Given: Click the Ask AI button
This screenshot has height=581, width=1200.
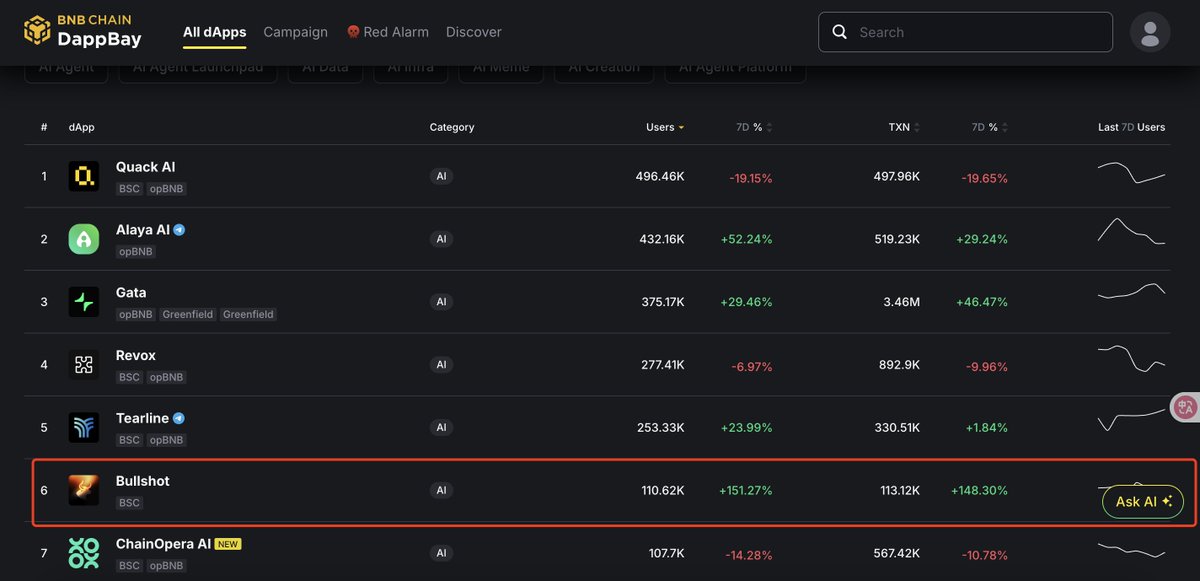Looking at the screenshot, I should 1143,501.
